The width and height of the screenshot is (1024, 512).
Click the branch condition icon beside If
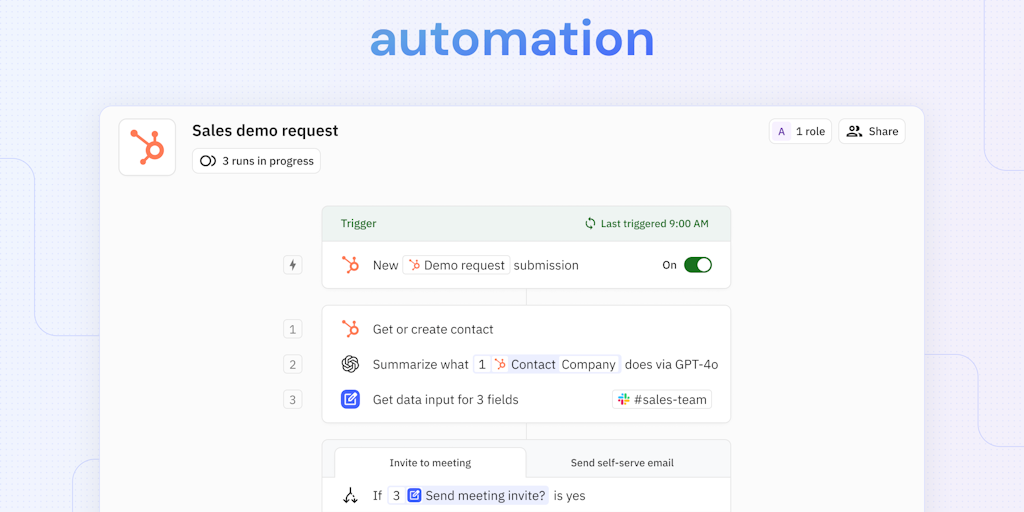[x=350, y=495]
